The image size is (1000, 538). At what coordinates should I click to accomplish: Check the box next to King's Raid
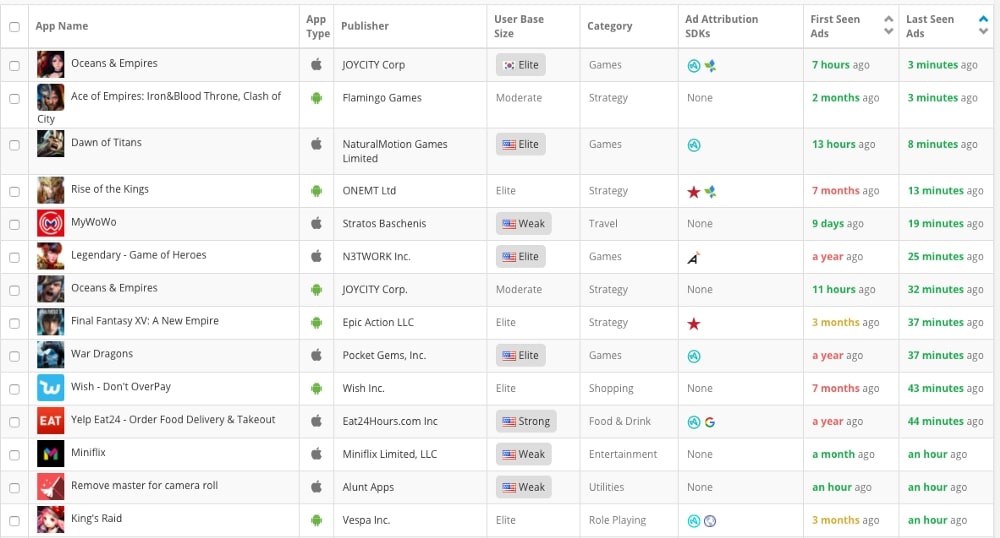click(x=14, y=520)
